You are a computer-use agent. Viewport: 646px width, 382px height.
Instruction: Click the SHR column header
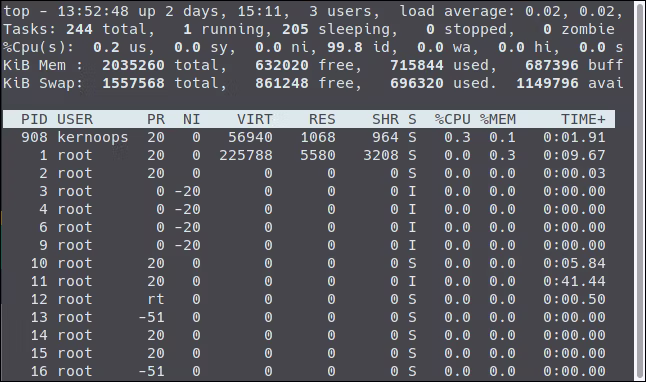385,119
